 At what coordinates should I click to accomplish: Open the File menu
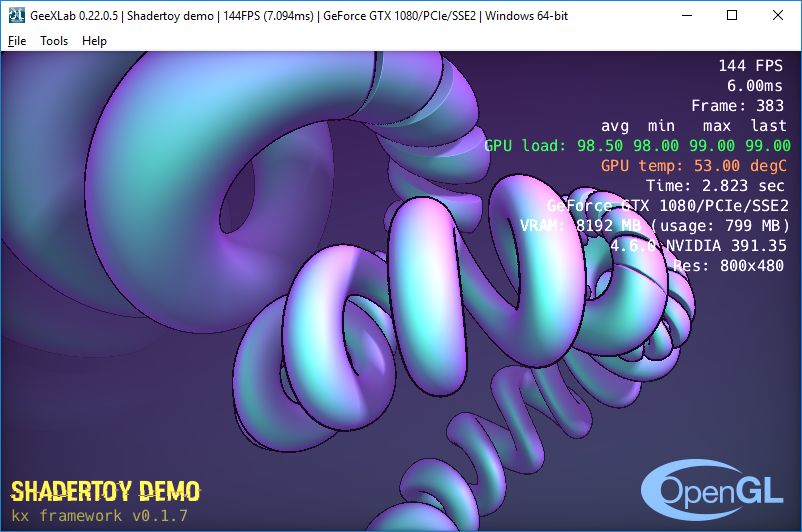coord(17,41)
